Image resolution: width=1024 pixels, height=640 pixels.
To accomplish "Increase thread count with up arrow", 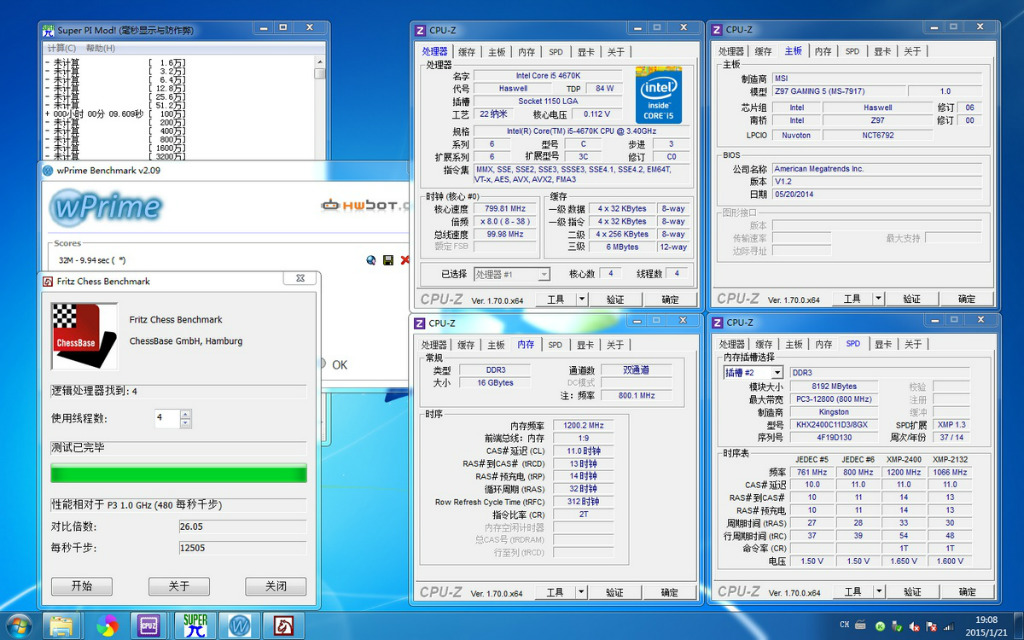I will coord(185,414).
